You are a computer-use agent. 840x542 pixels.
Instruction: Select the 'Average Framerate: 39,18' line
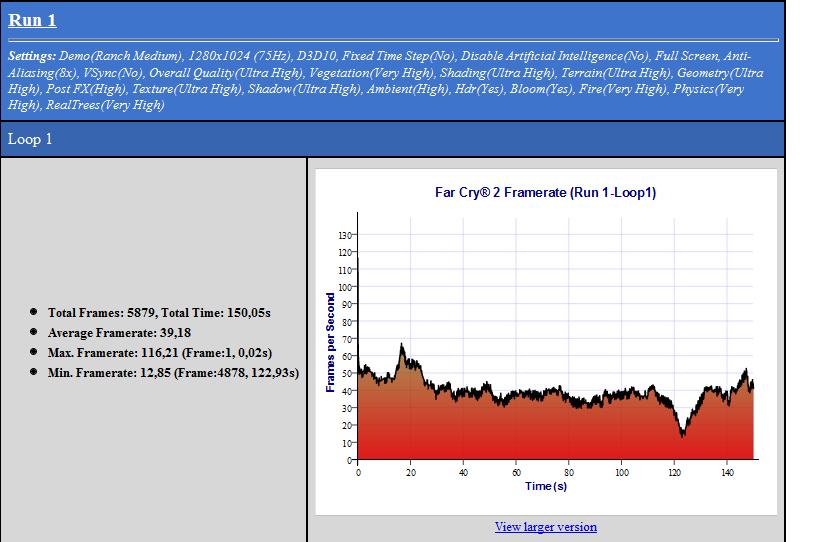coord(119,333)
